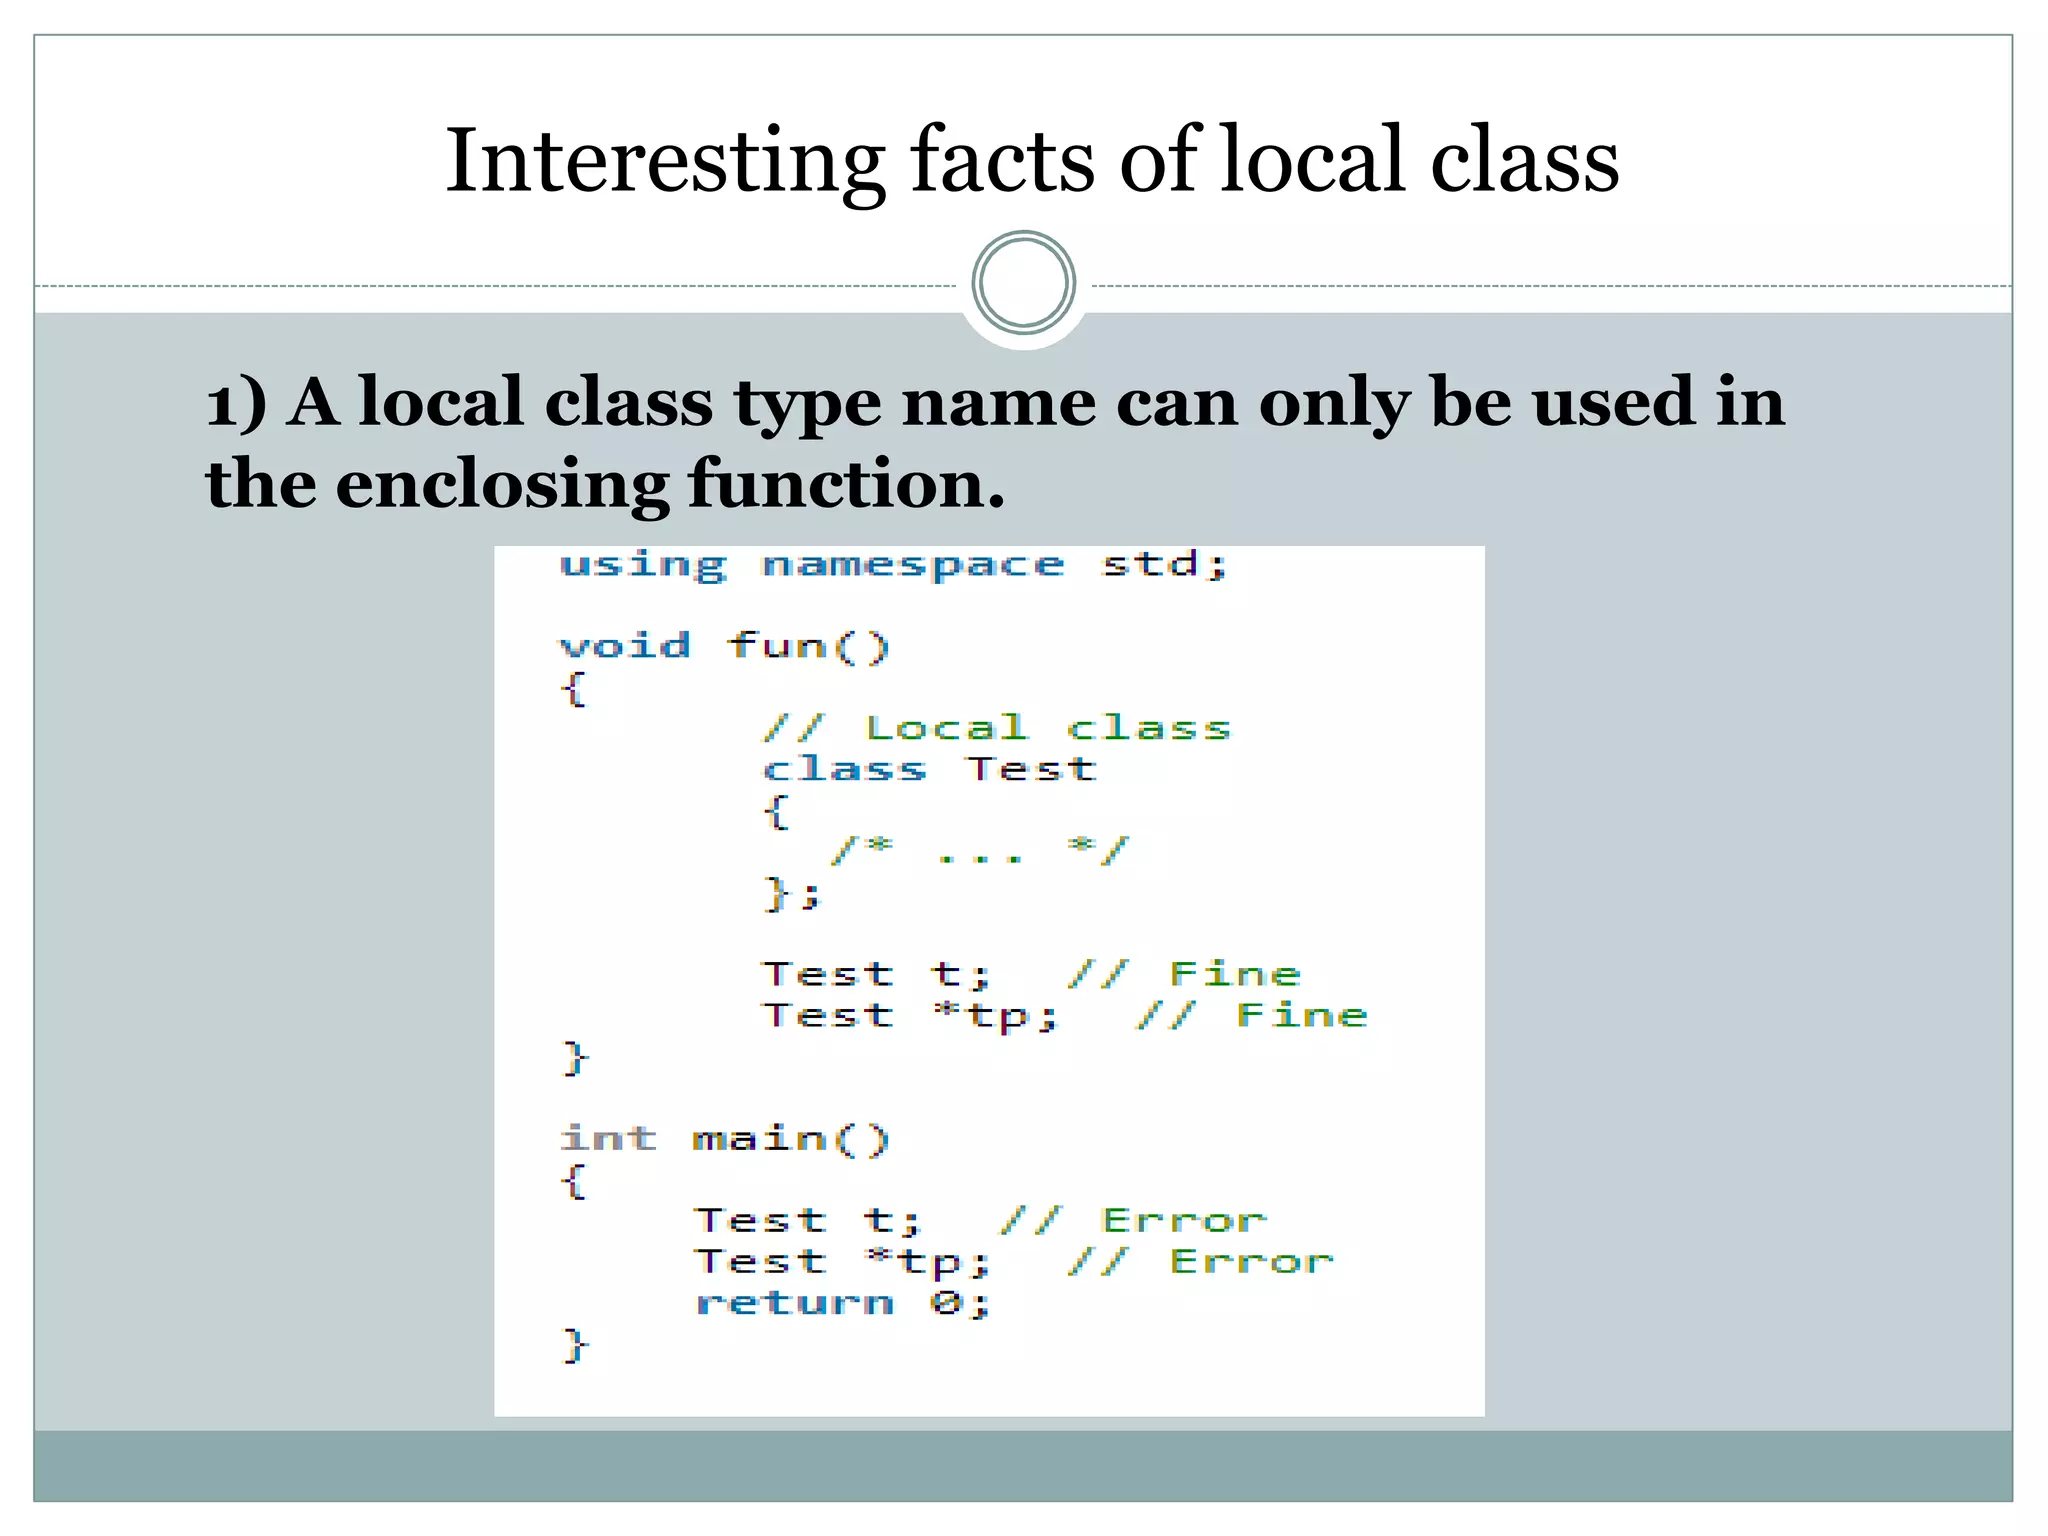Viewport: 2048px width, 1536px height.
Task: Click the 'using namespace std;' code line
Action: pos(893,566)
